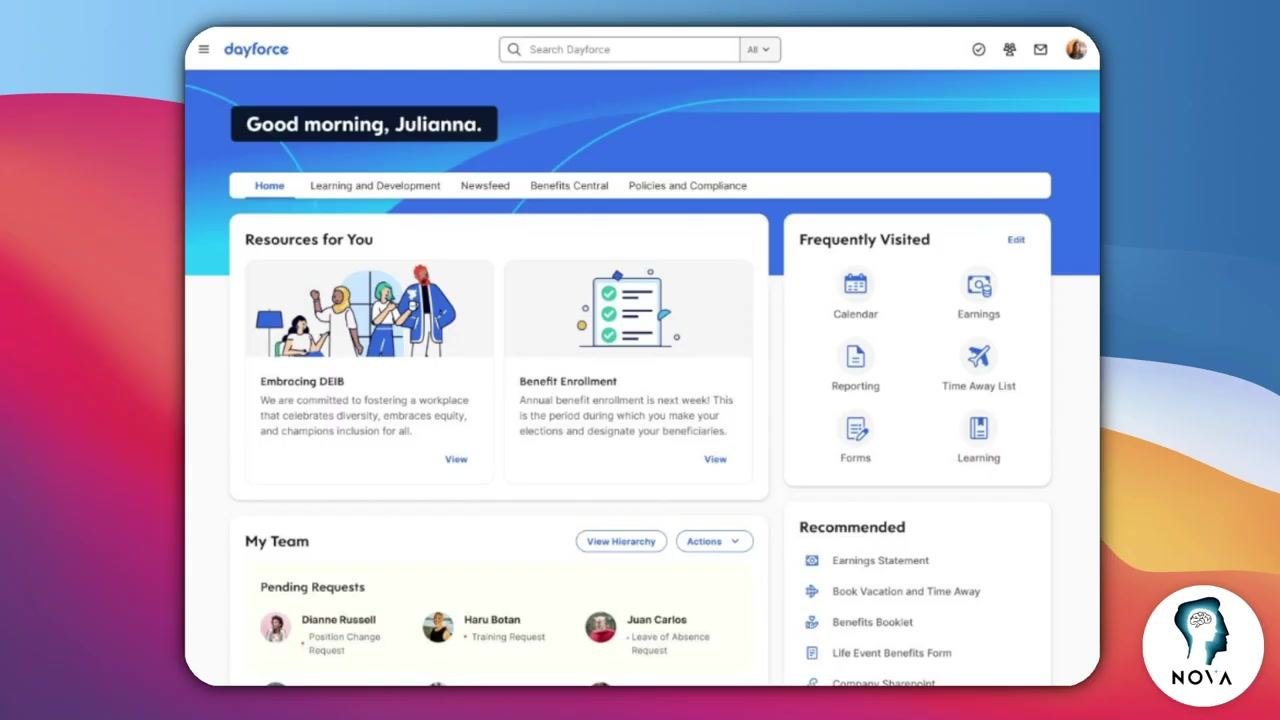Open the tasks checkmark icon in header
This screenshot has width=1280, height=720.
coord(979,49)
